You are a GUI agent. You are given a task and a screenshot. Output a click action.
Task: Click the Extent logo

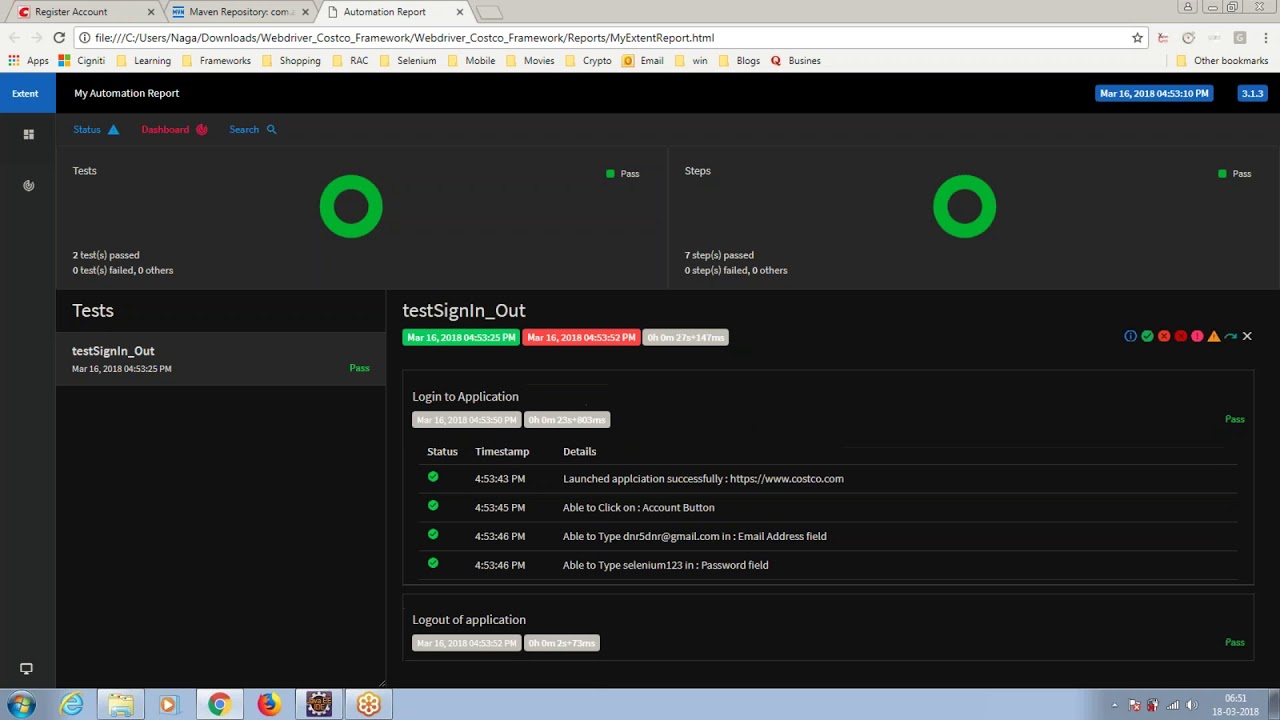pos(25,93)
